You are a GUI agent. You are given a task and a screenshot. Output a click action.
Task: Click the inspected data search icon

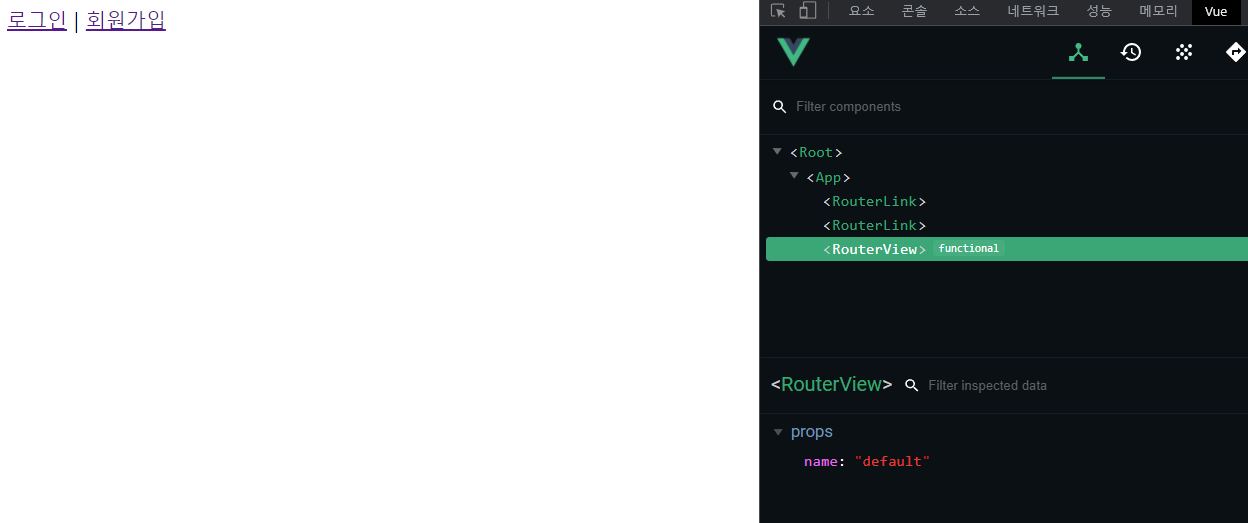[911, 385]
